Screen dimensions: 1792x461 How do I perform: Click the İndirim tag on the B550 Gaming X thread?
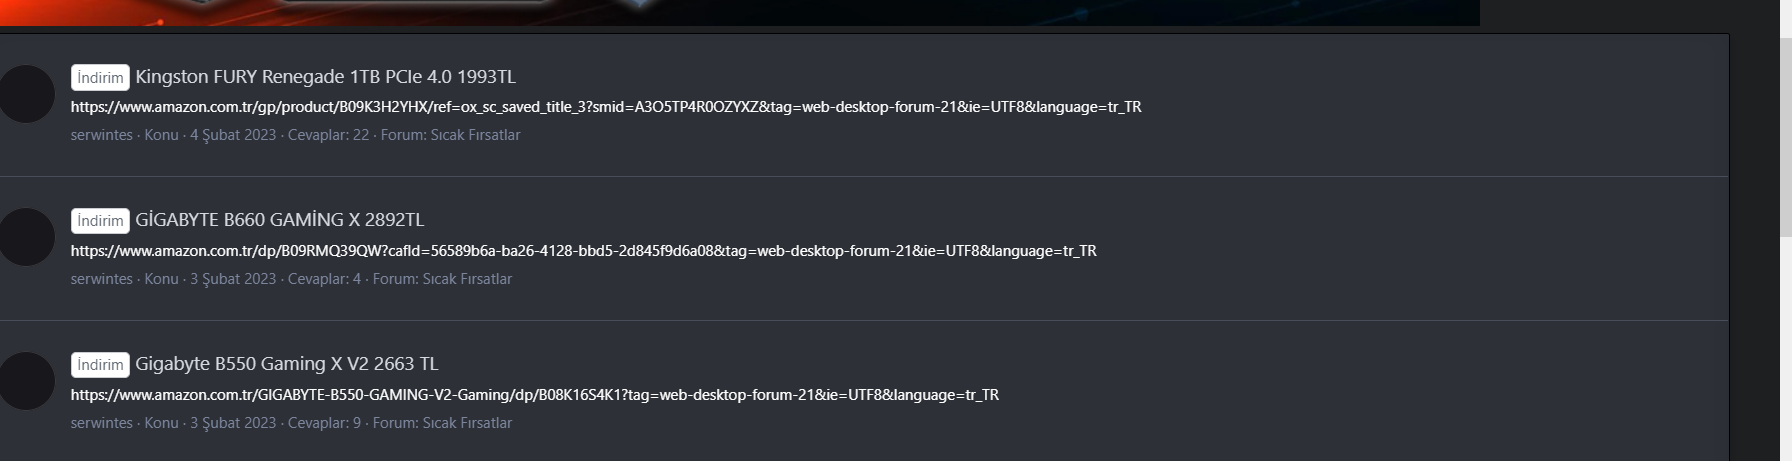point(100,364)
